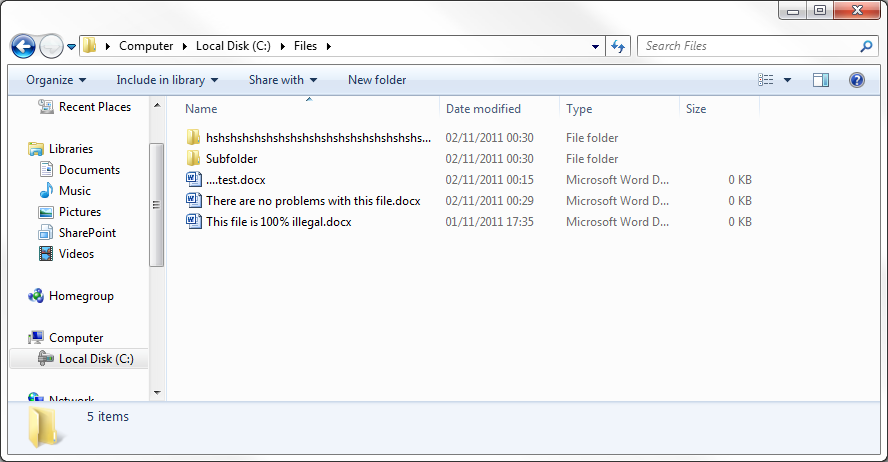Select Computer in the address breadcrumb
This screenshot has height=462, width=888.
[146, 46]
